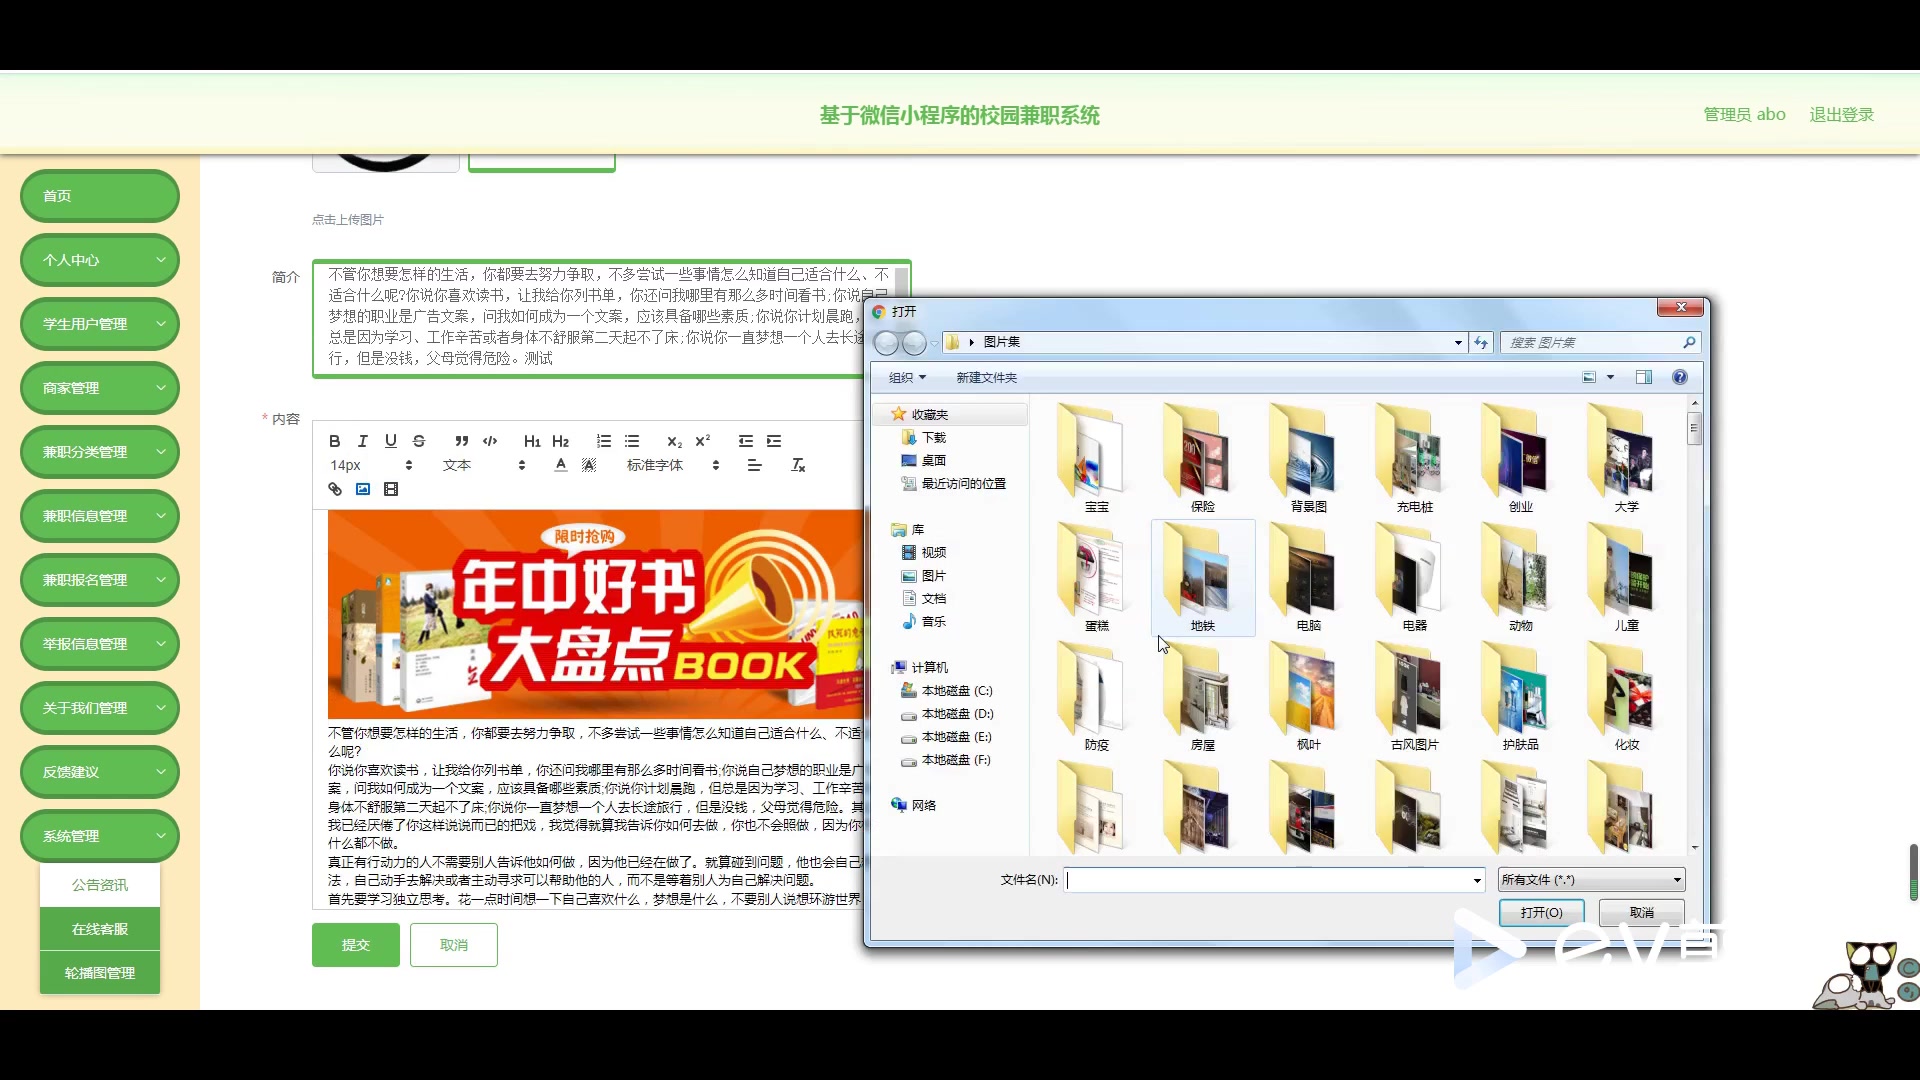
Task: Insert a blockquote in the editor
Action: click(x=461, y=441)
